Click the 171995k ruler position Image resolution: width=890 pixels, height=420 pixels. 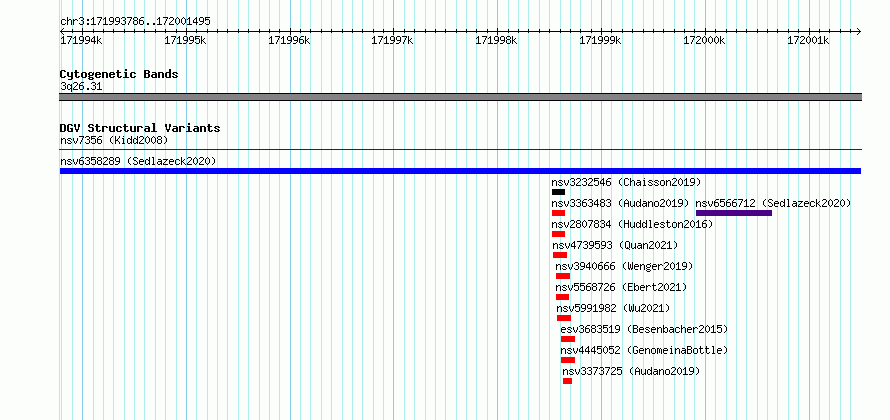[x=185, y=41]
